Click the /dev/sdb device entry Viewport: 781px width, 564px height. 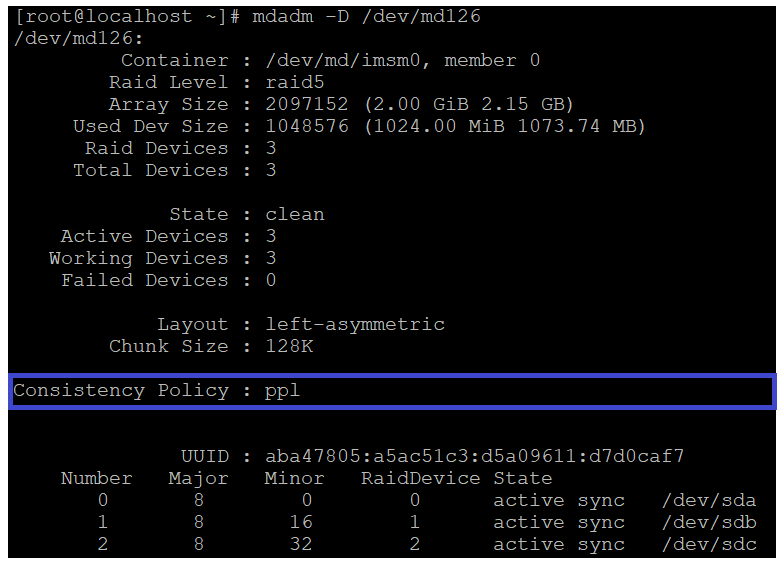click(708, 522)
